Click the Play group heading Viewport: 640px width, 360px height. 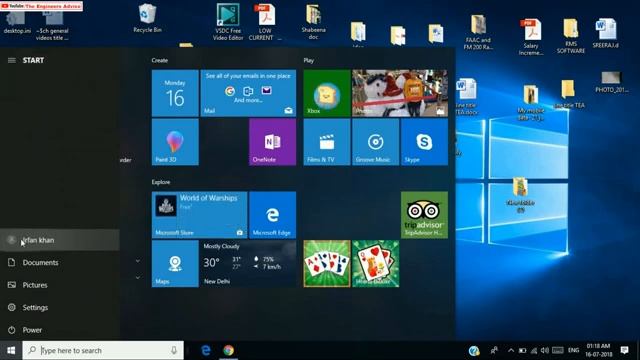[x=309, y=60]
